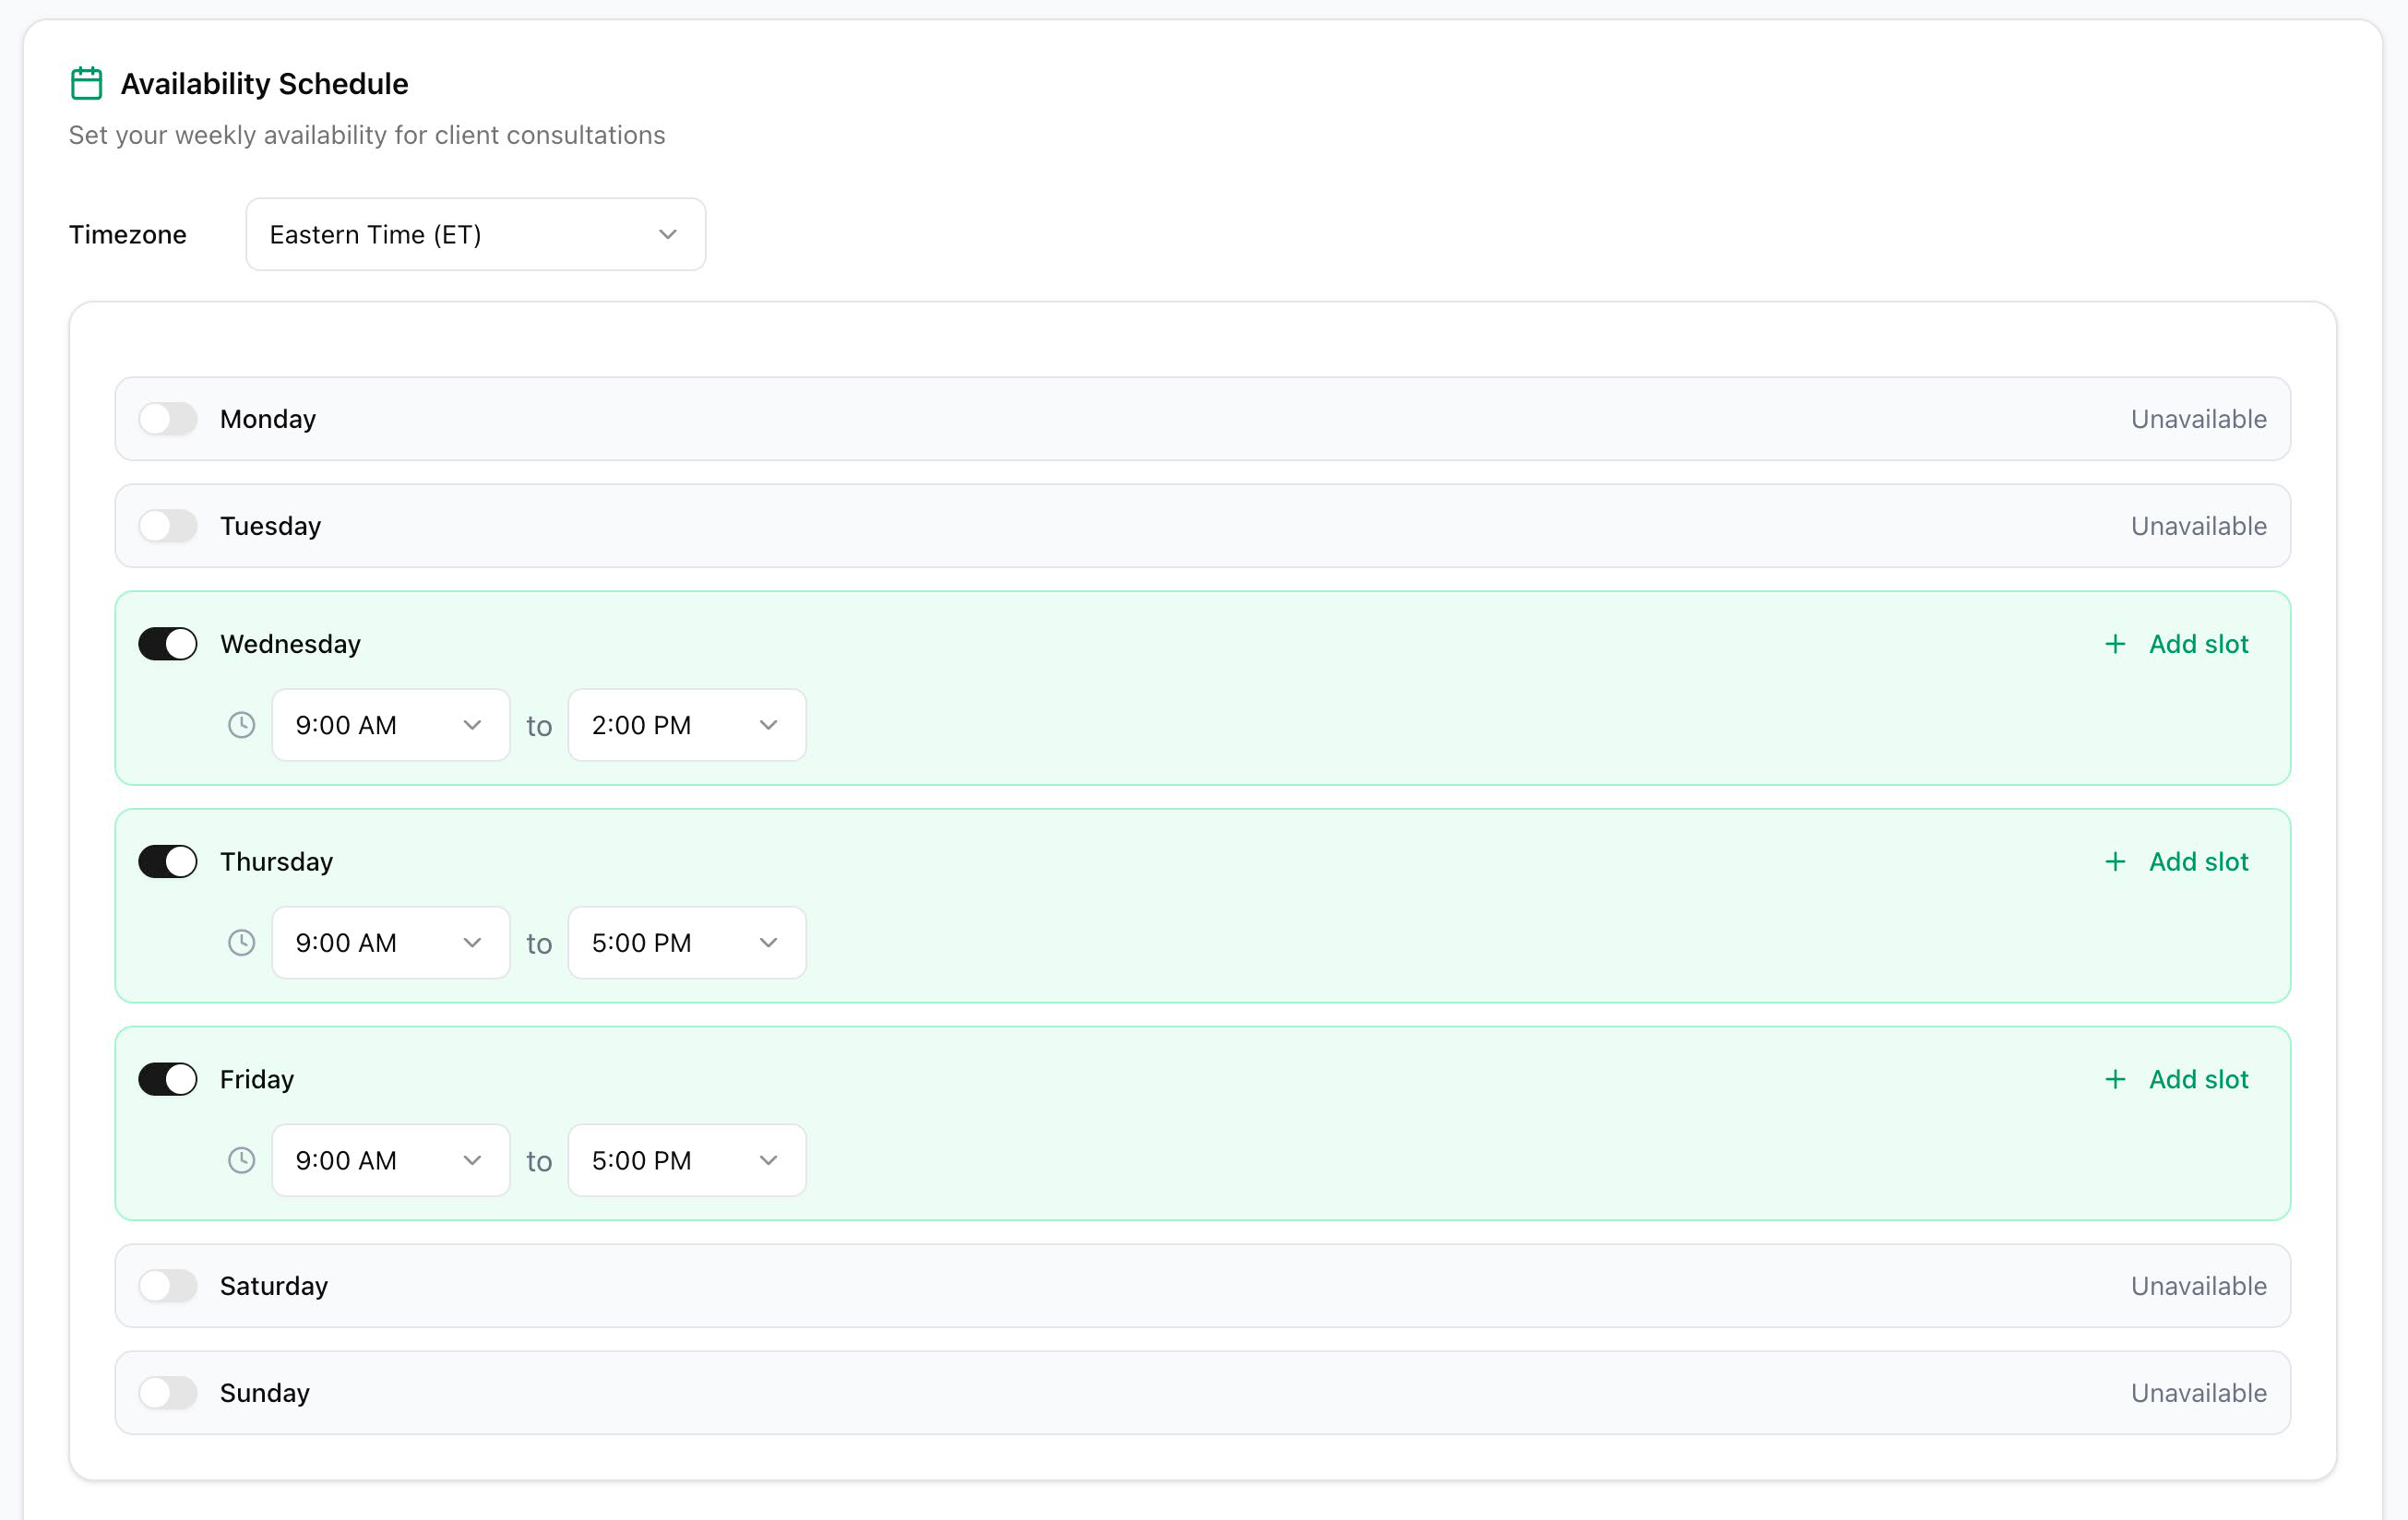Click the Add slot text for Wednesday

click(x=2198, y=644)
